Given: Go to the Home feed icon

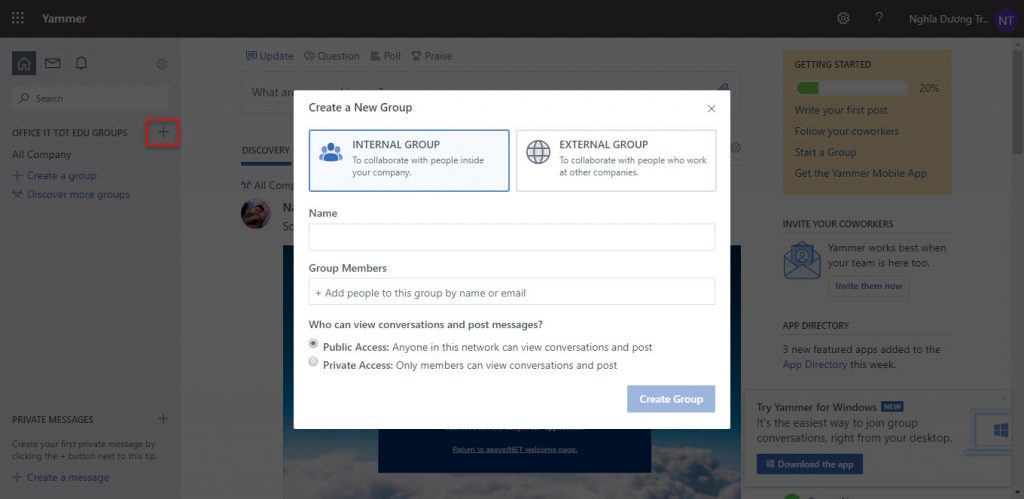Looking at the screenshot, I should tap(24, 63).
